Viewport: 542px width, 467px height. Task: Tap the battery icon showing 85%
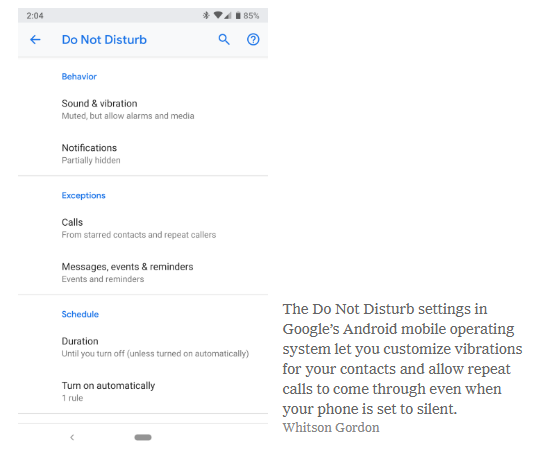coord(238,16)
